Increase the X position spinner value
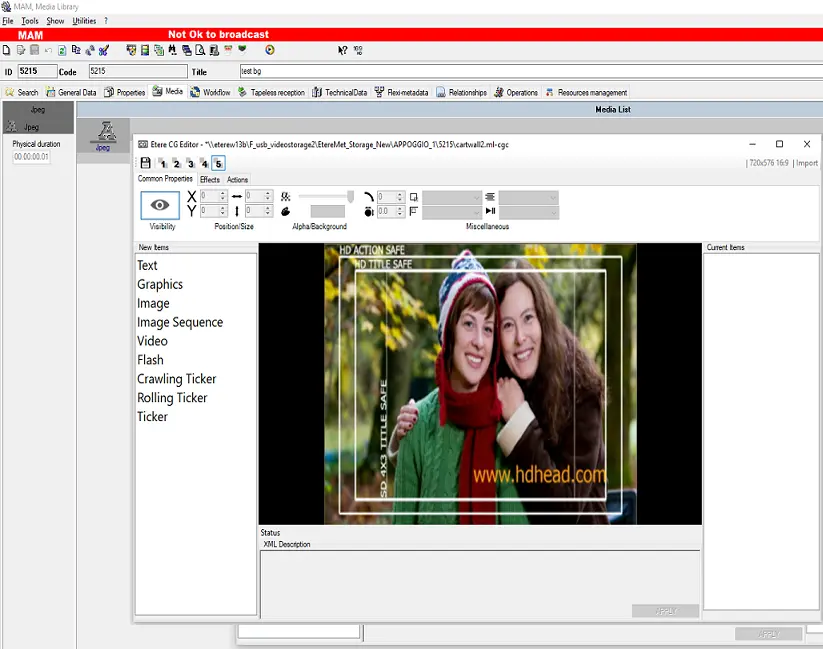Image resolution: width=823 pixels, height=649 pixels. (x=223, y=193)
